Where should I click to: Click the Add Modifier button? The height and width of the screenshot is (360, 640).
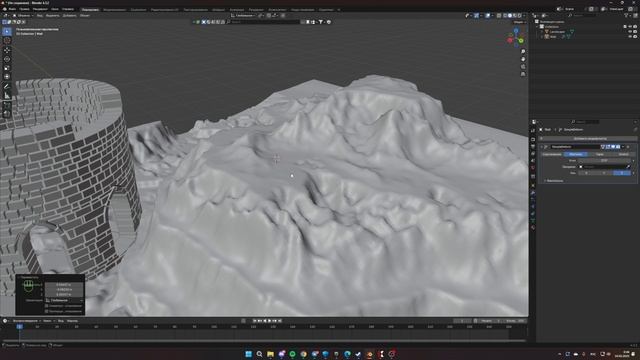coord(587,138)
